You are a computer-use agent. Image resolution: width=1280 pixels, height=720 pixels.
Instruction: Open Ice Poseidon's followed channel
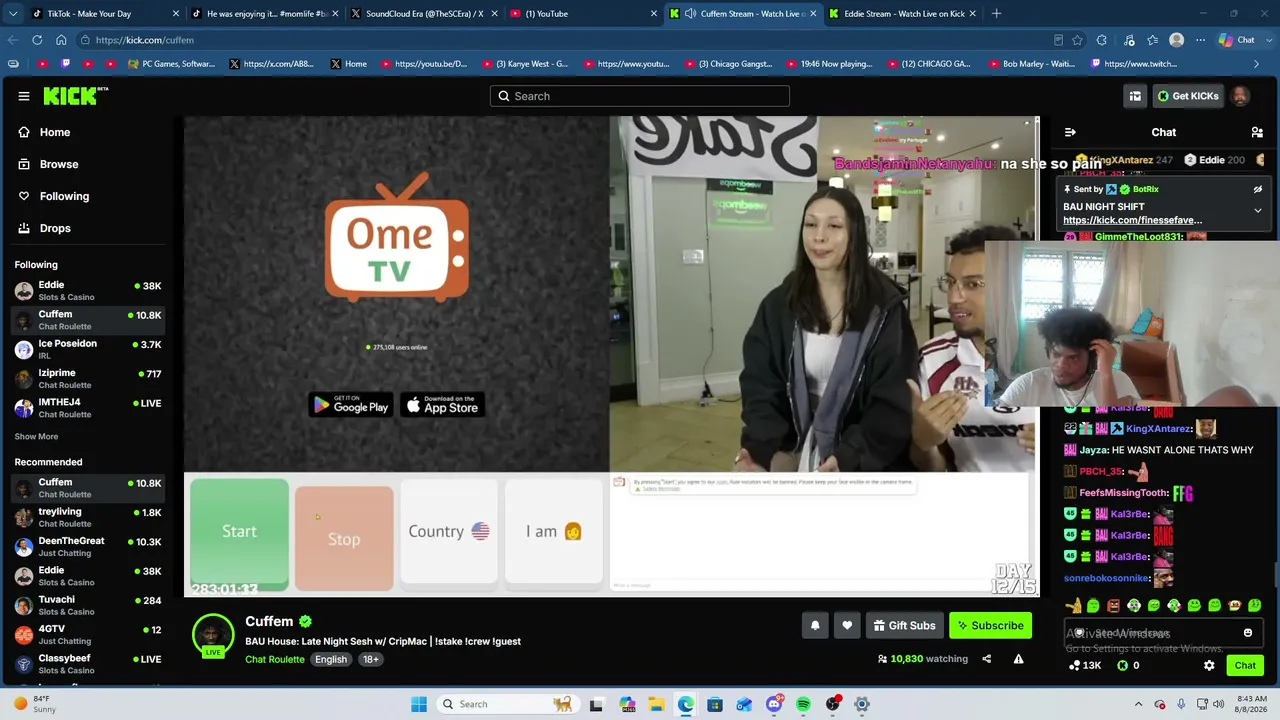(x=88, y=349)
